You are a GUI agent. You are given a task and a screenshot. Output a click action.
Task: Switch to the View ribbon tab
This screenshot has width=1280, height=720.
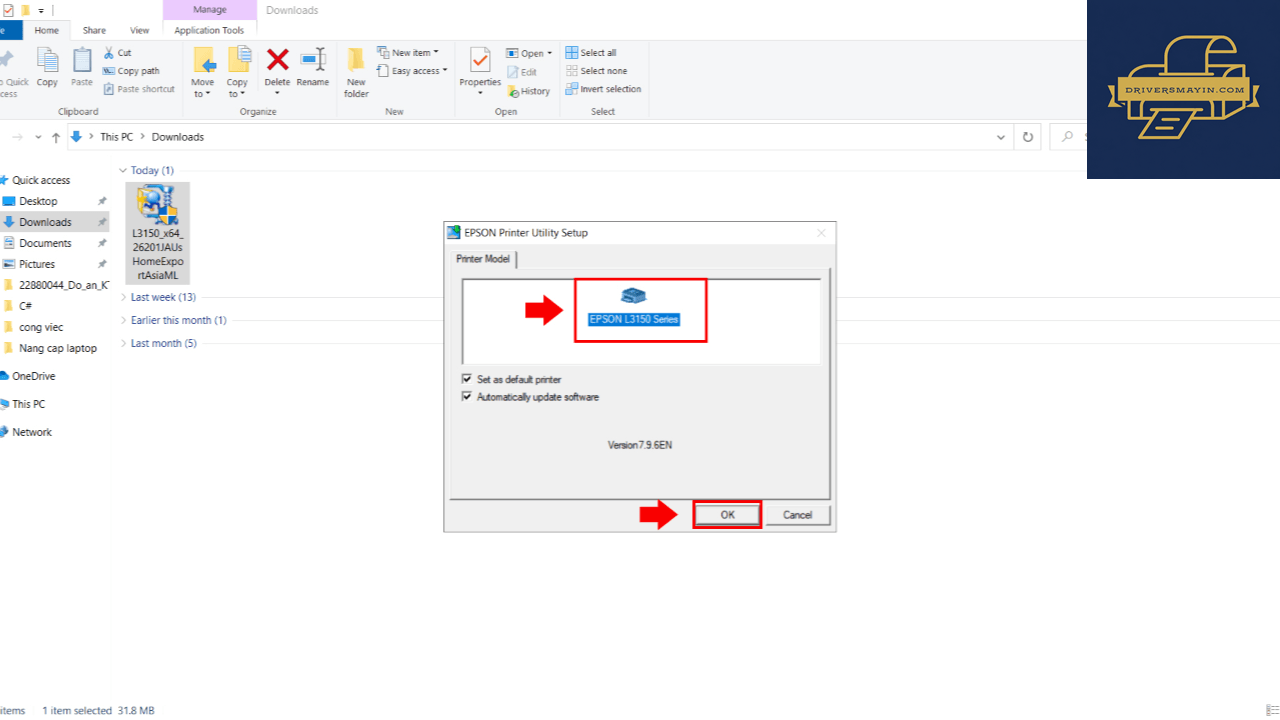pyautogui.click(x=140, y=31)
